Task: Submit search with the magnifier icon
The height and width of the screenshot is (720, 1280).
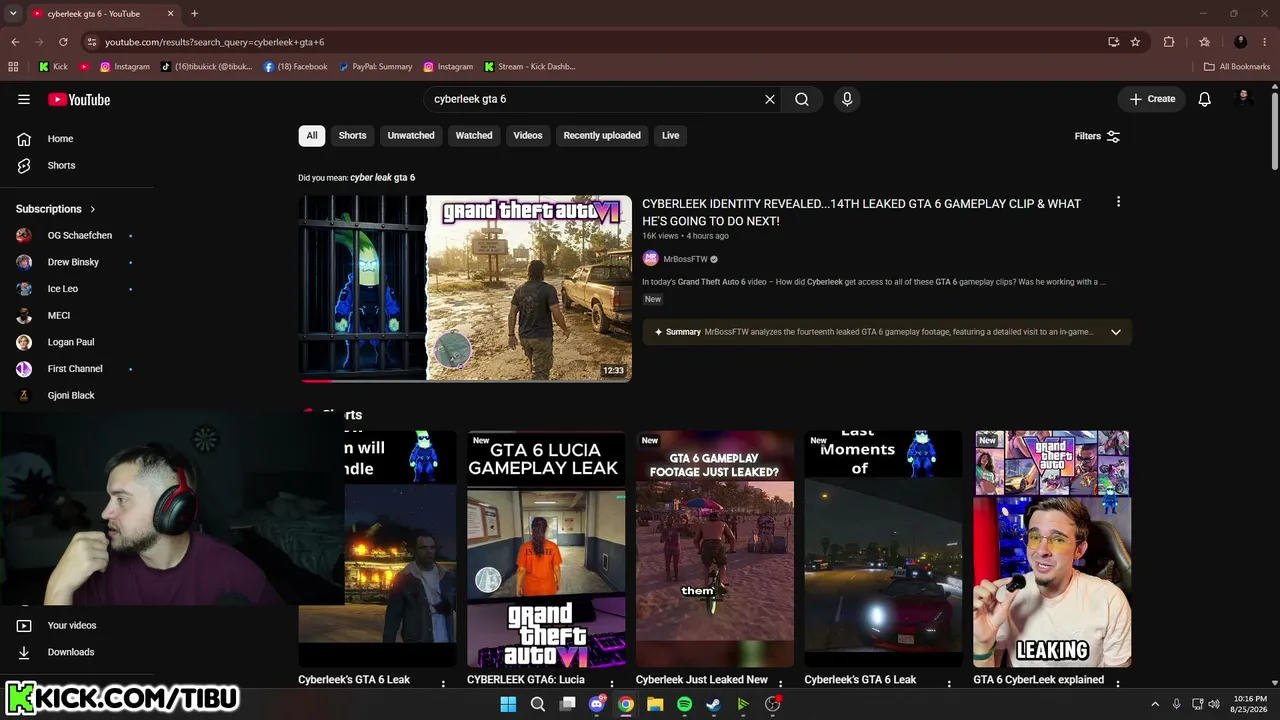Action: pos(802,99)
